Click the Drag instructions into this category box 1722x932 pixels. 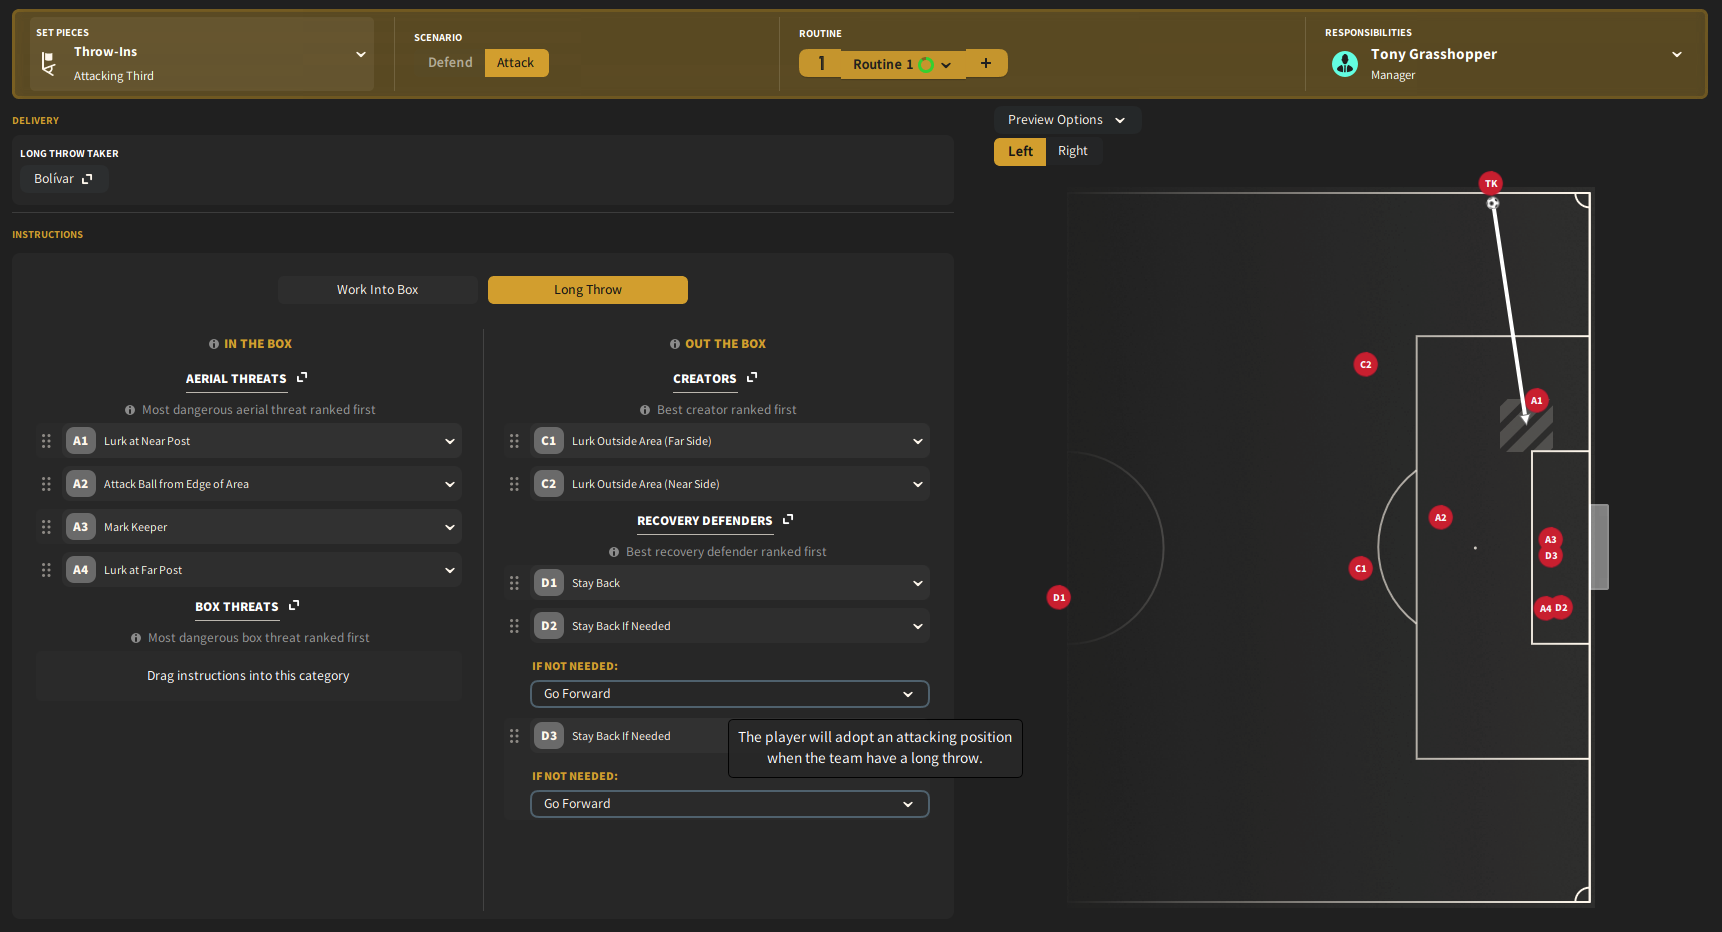pos(249,676)
